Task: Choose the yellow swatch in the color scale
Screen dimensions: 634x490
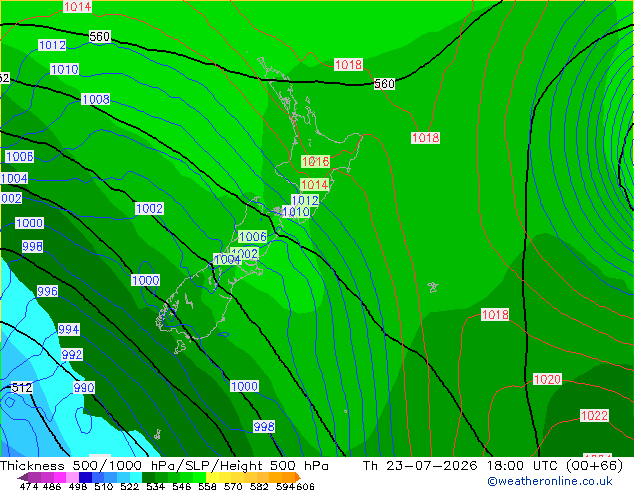Action: (212, 477)
